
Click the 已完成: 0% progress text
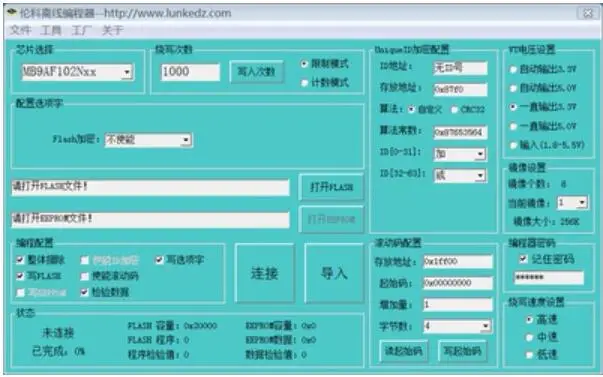[58, 351]
